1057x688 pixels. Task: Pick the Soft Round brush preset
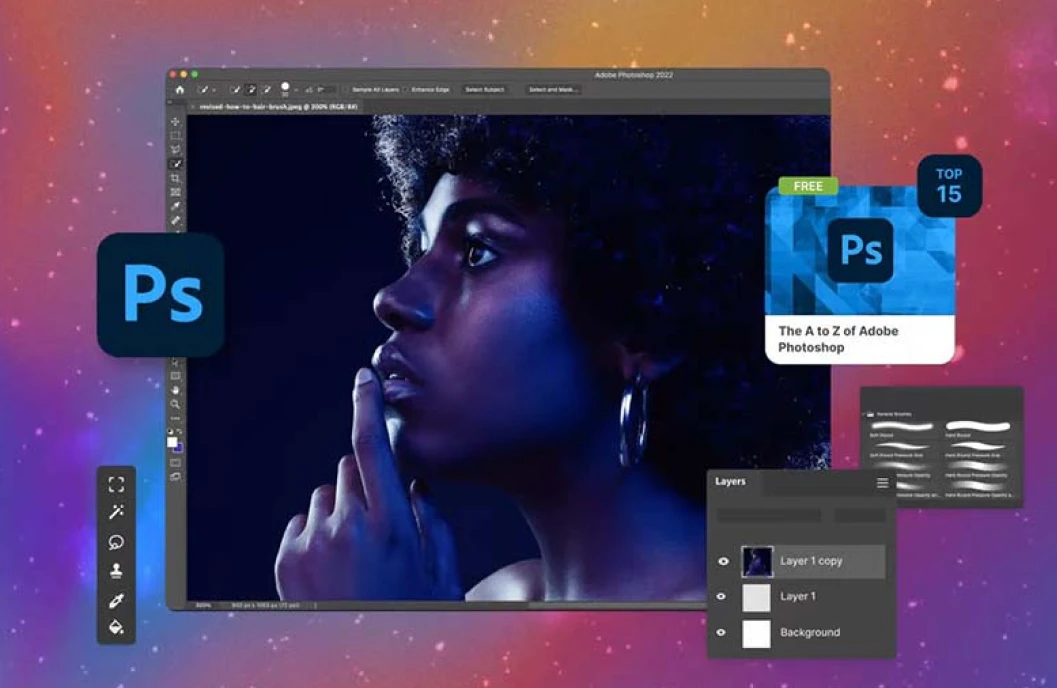tap(902, 429)
